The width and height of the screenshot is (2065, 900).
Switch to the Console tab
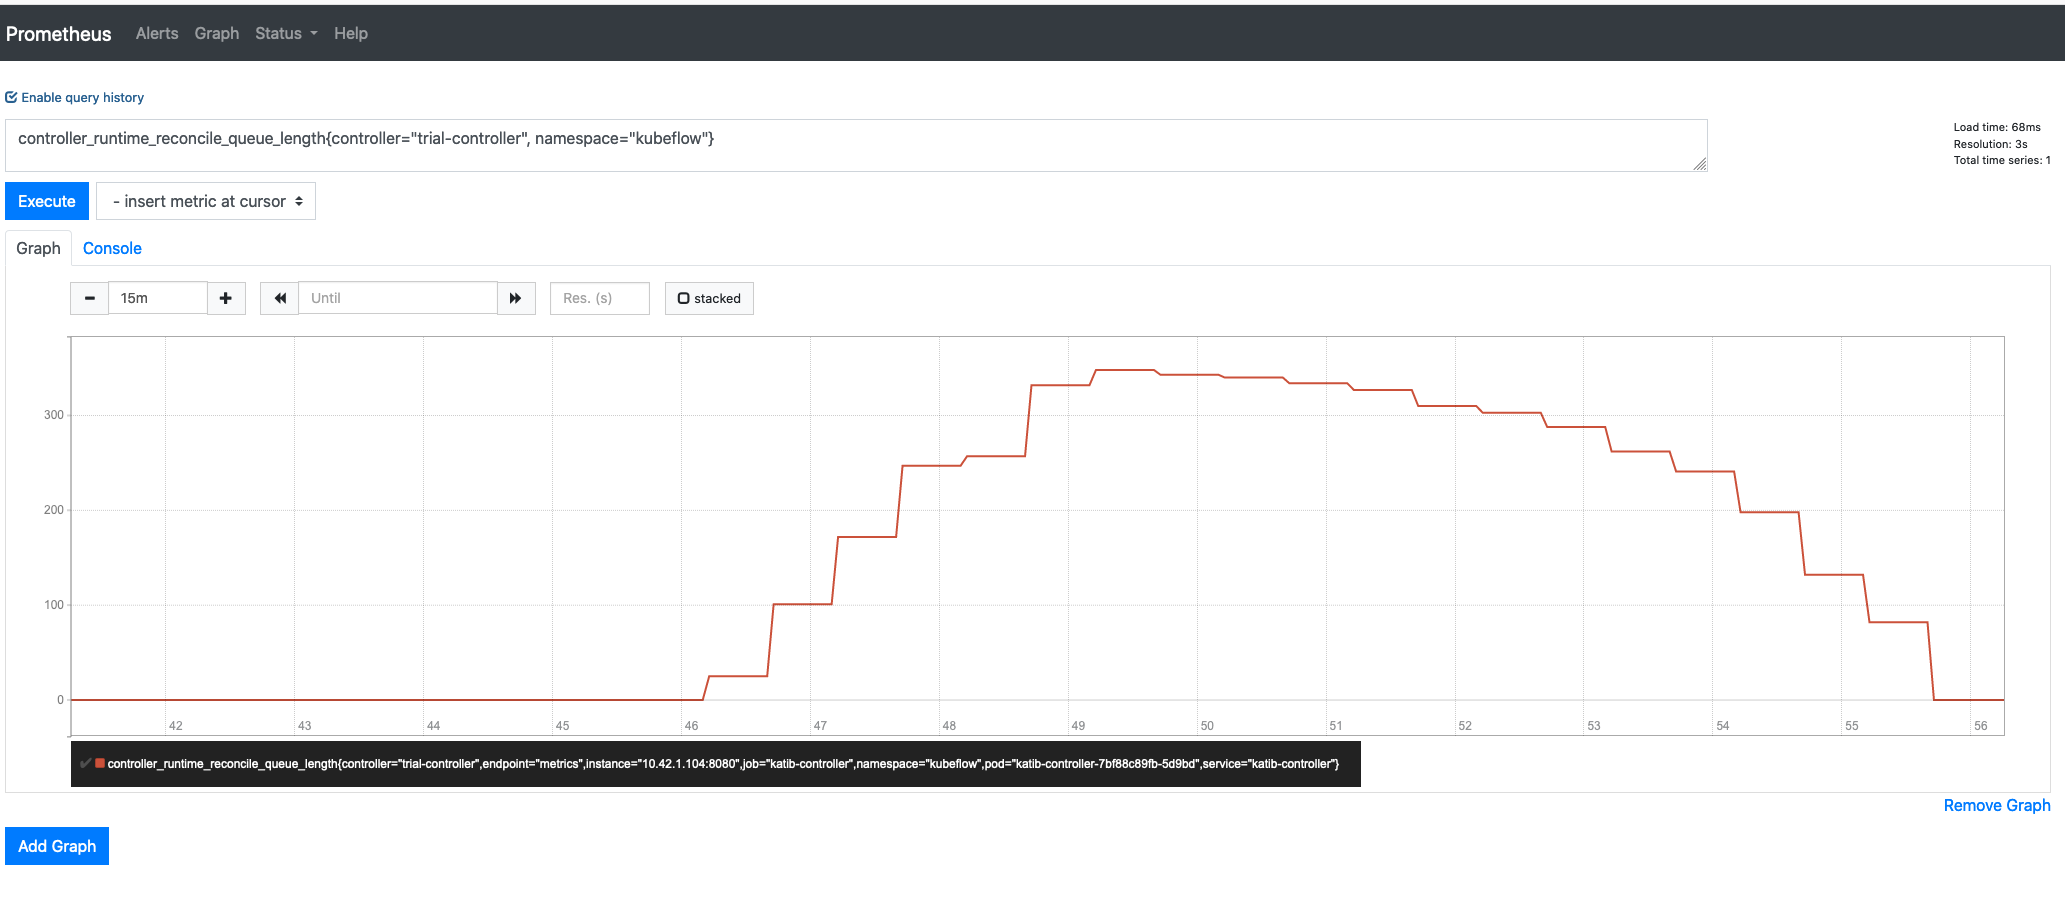(111, 248)
